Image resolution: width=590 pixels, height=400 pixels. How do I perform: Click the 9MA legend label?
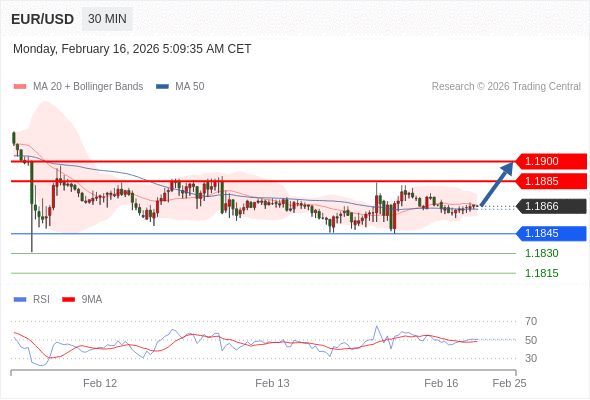(92, 300)
